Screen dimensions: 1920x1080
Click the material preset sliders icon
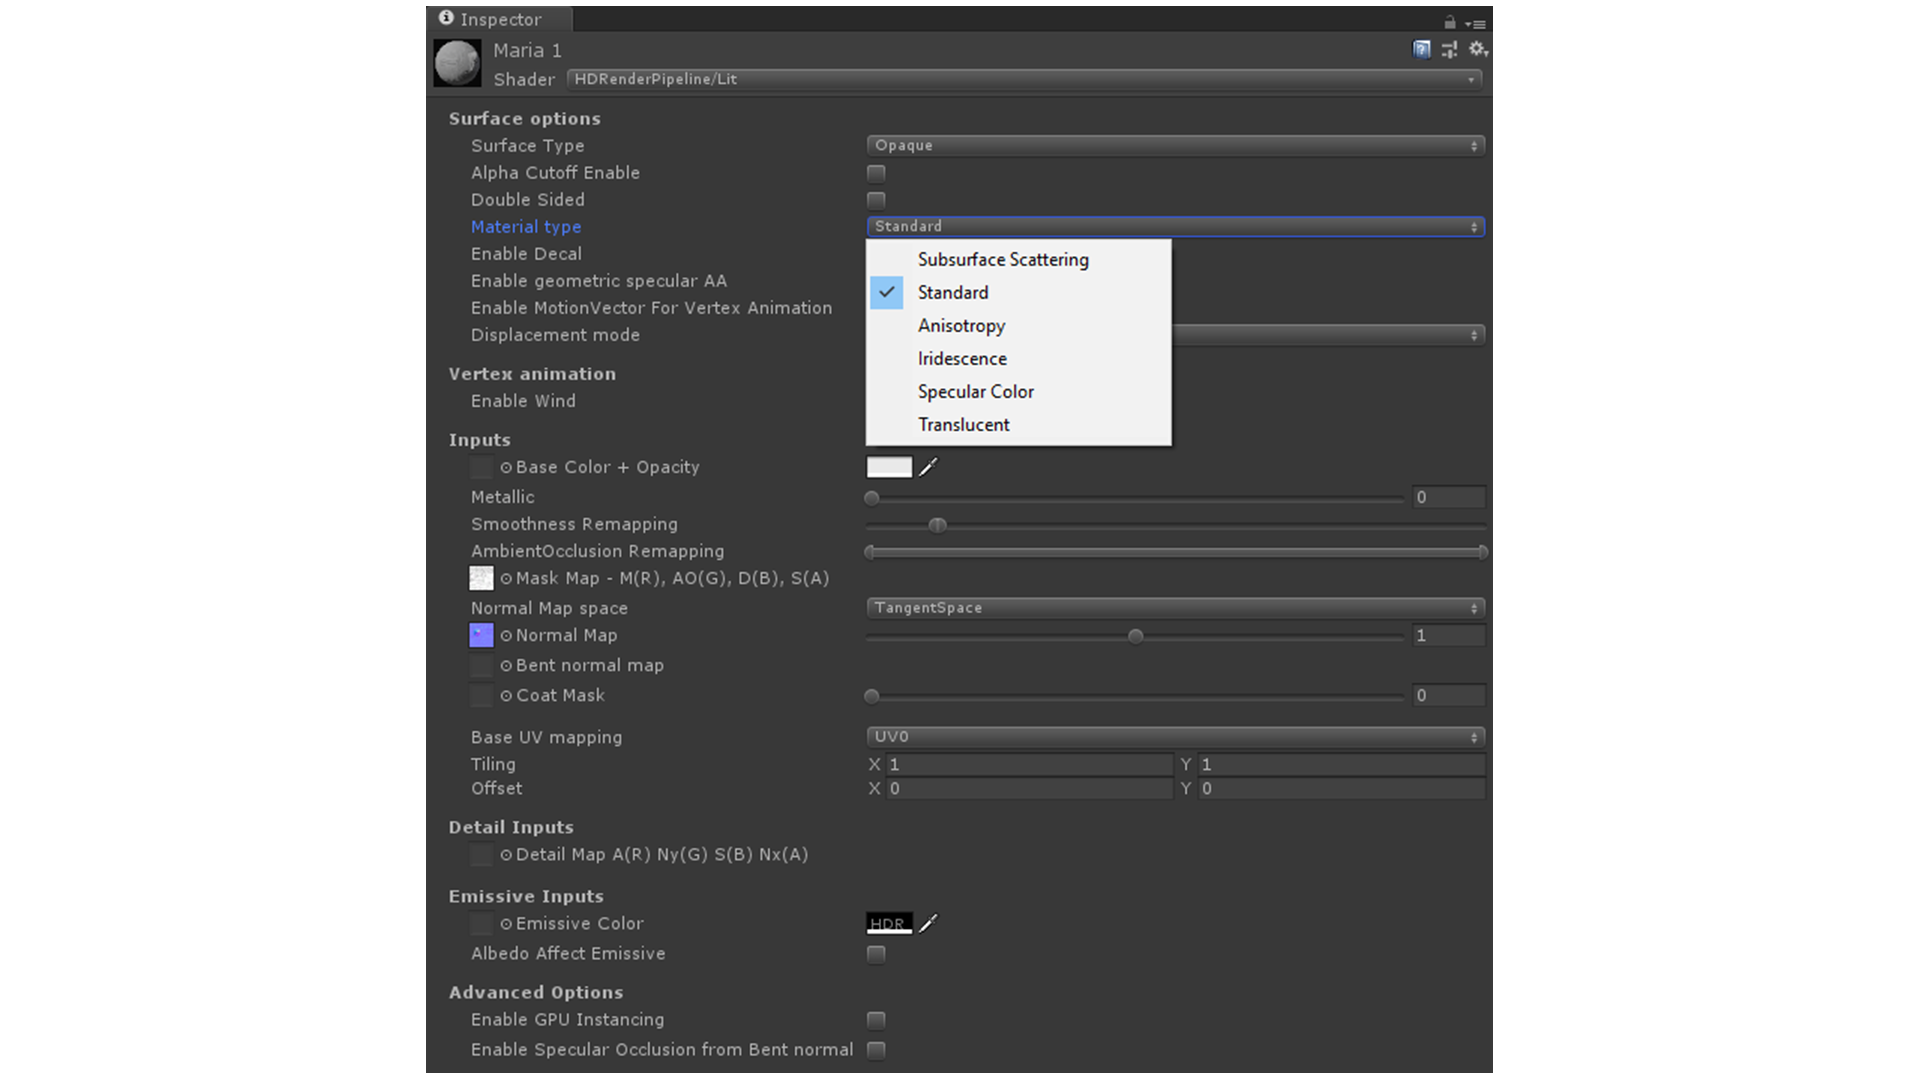tap(1450, 49)
